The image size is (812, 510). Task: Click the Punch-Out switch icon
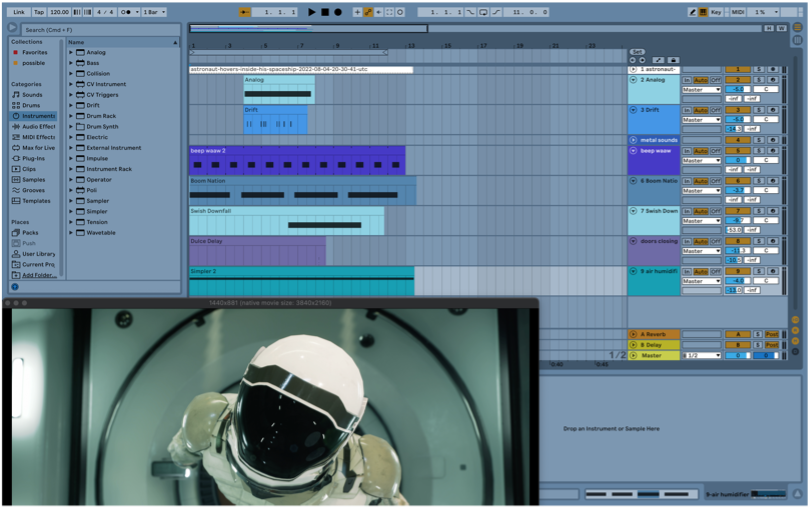(496, 12)
